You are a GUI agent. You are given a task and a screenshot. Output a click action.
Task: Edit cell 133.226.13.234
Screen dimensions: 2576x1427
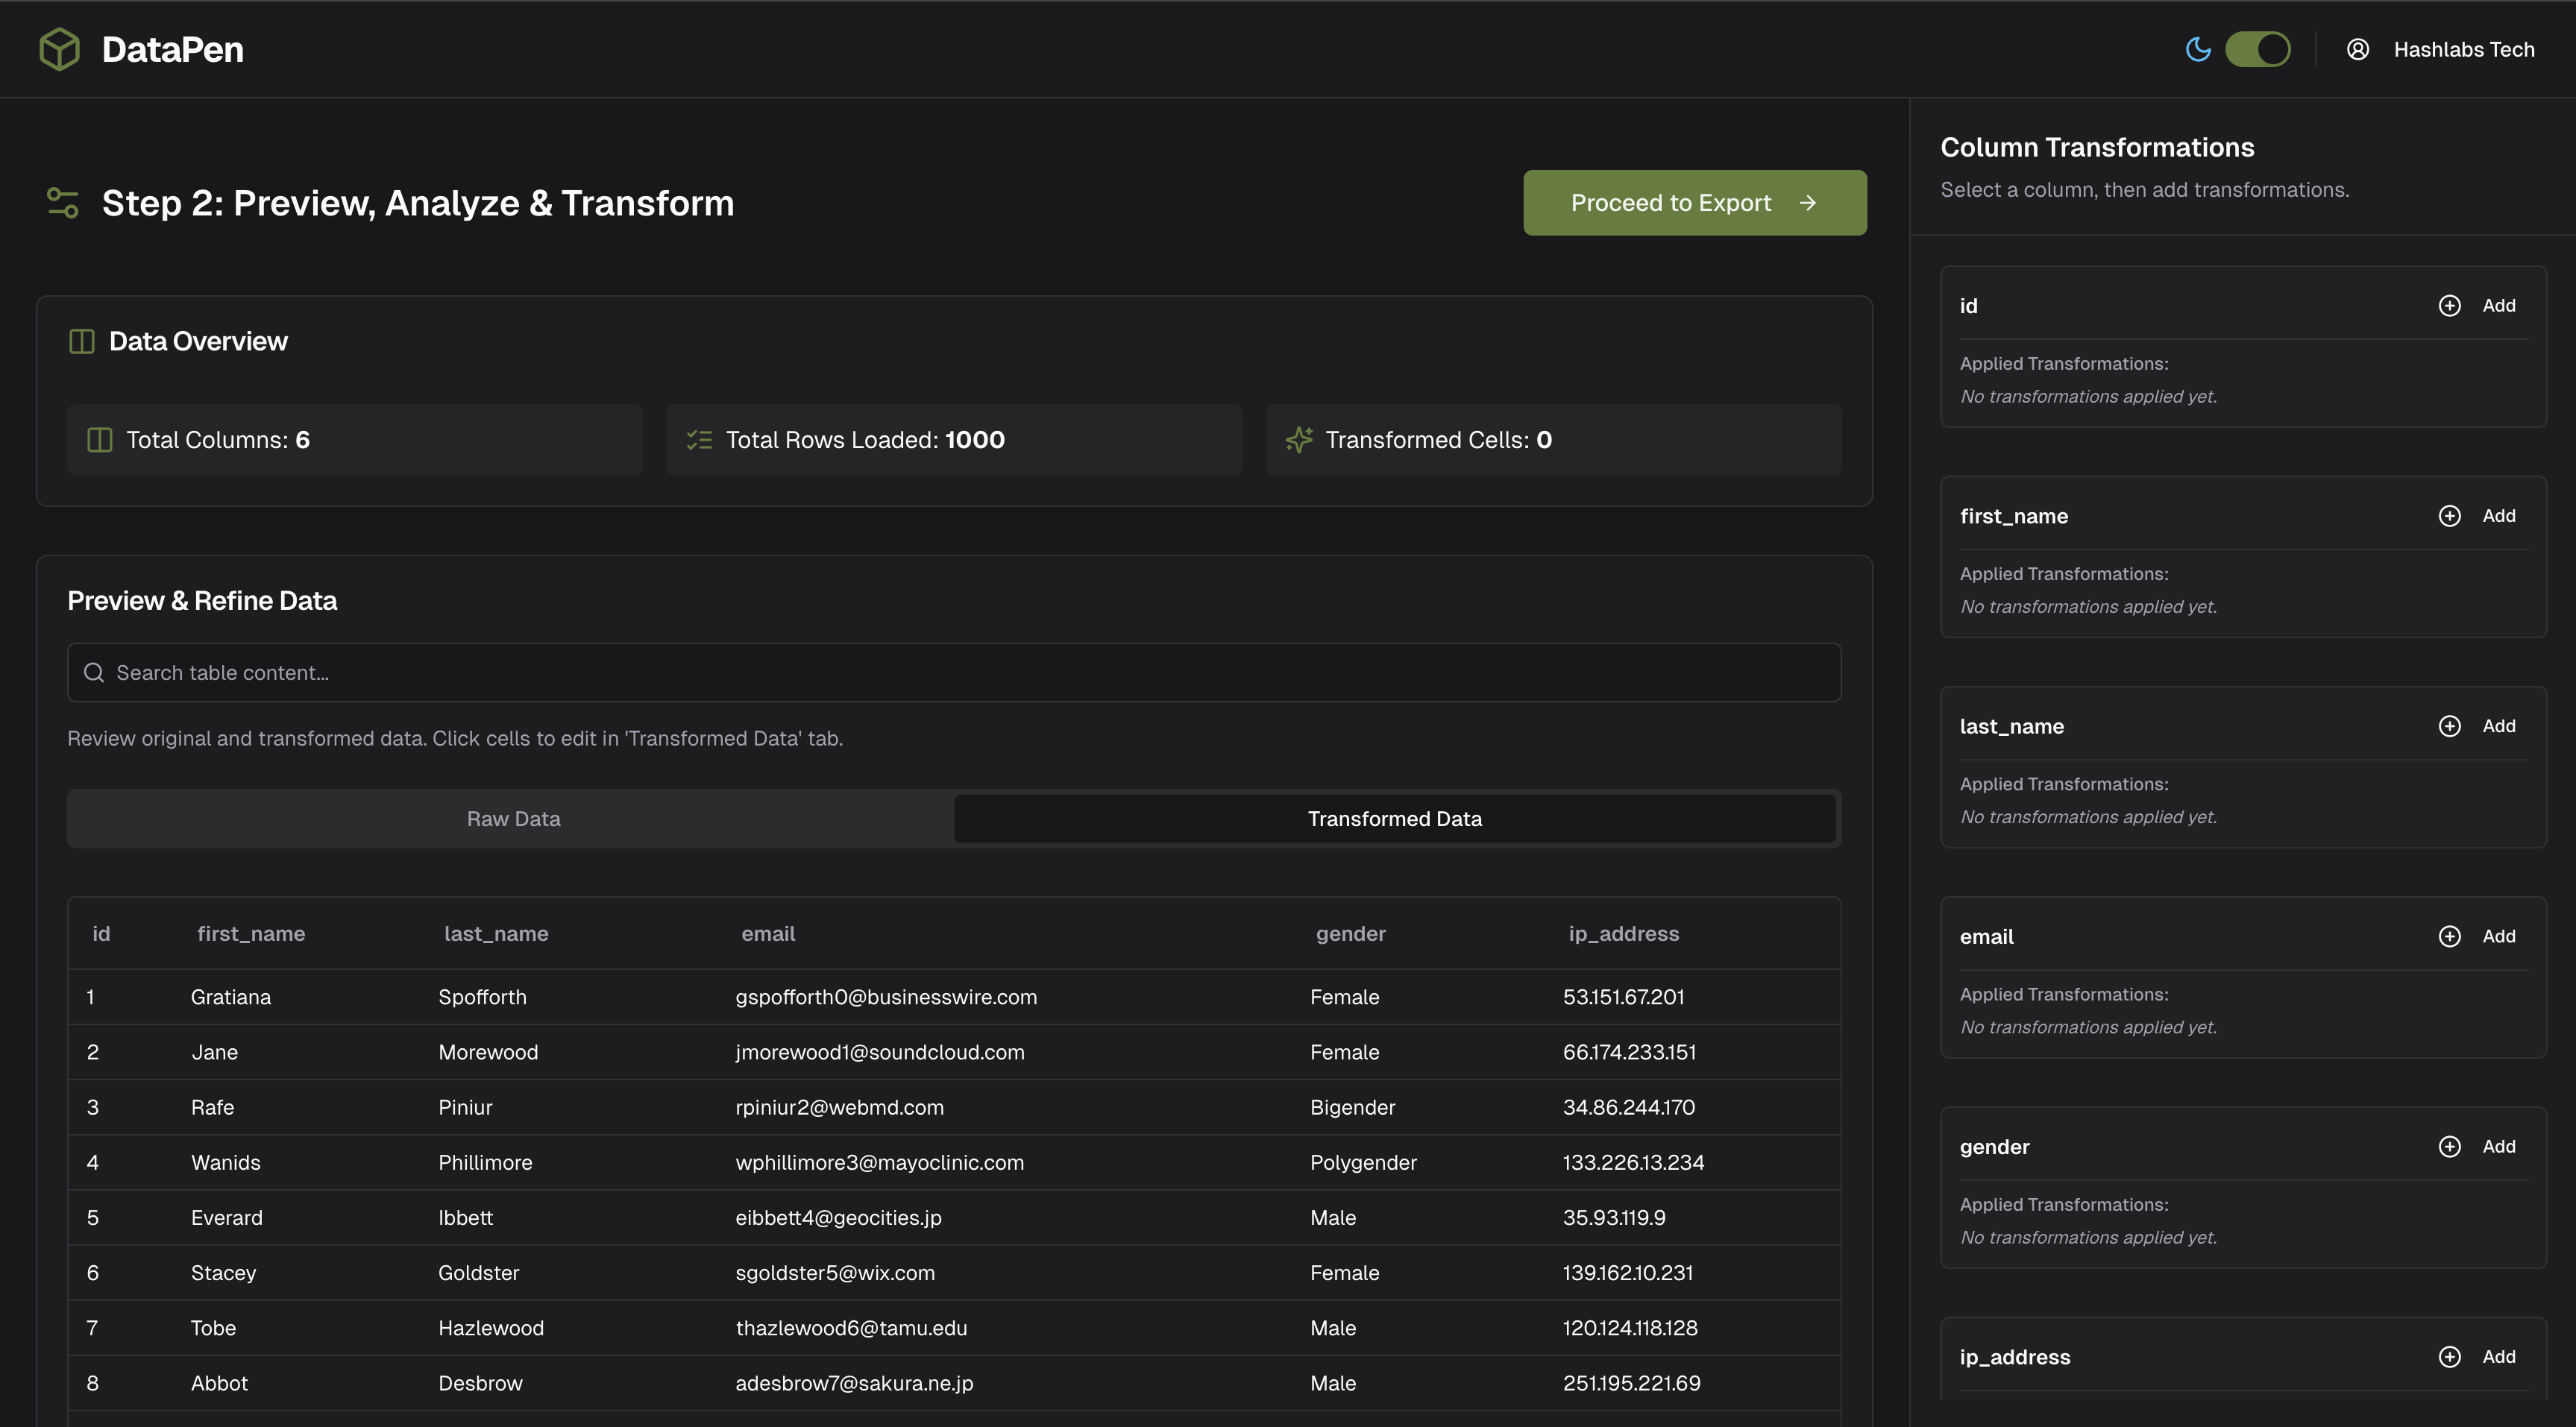click(1634, 1162)
